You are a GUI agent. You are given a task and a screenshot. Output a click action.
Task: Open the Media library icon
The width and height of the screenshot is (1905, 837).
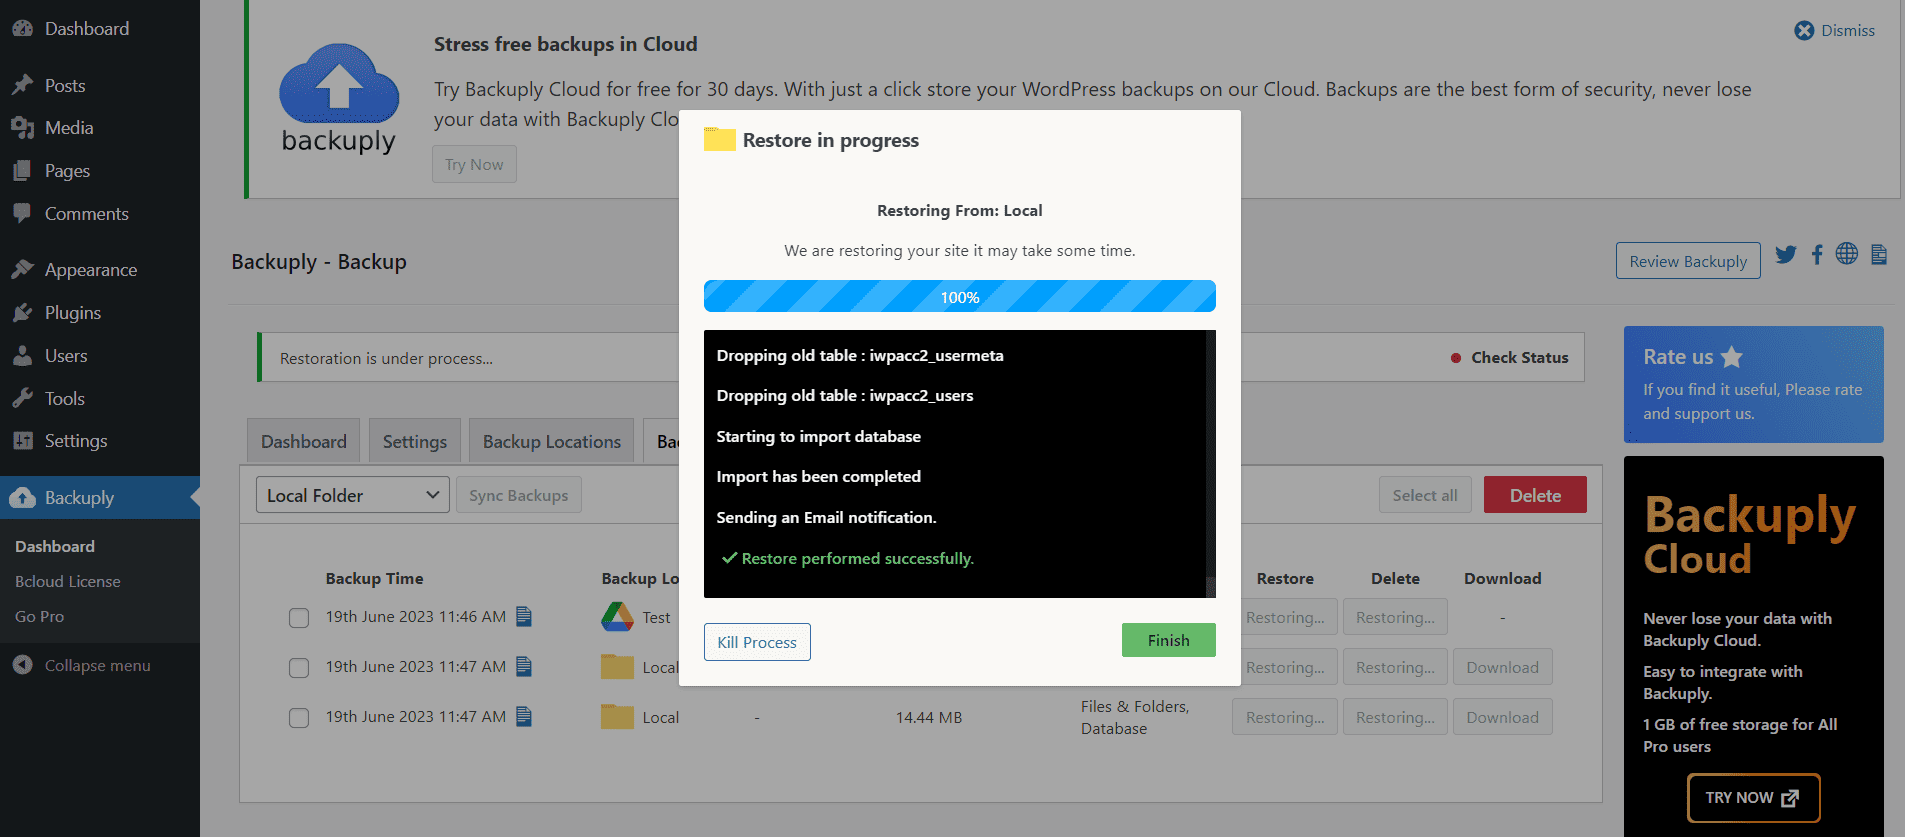pyautogui.click(x=22, y=128)
